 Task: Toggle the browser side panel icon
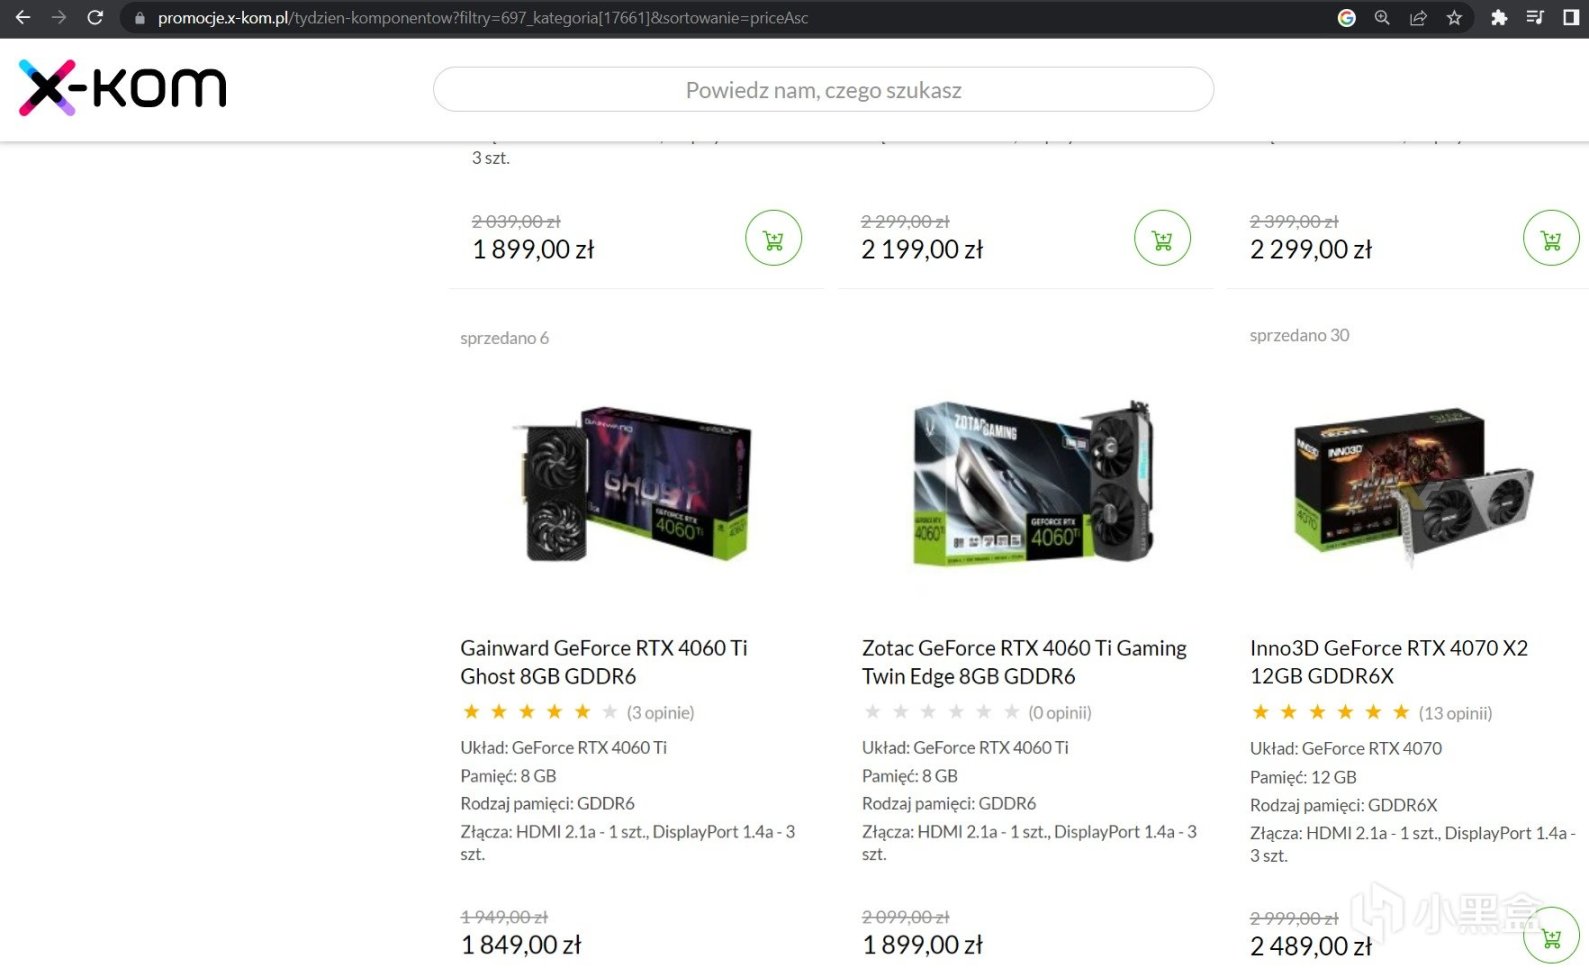1570,18
